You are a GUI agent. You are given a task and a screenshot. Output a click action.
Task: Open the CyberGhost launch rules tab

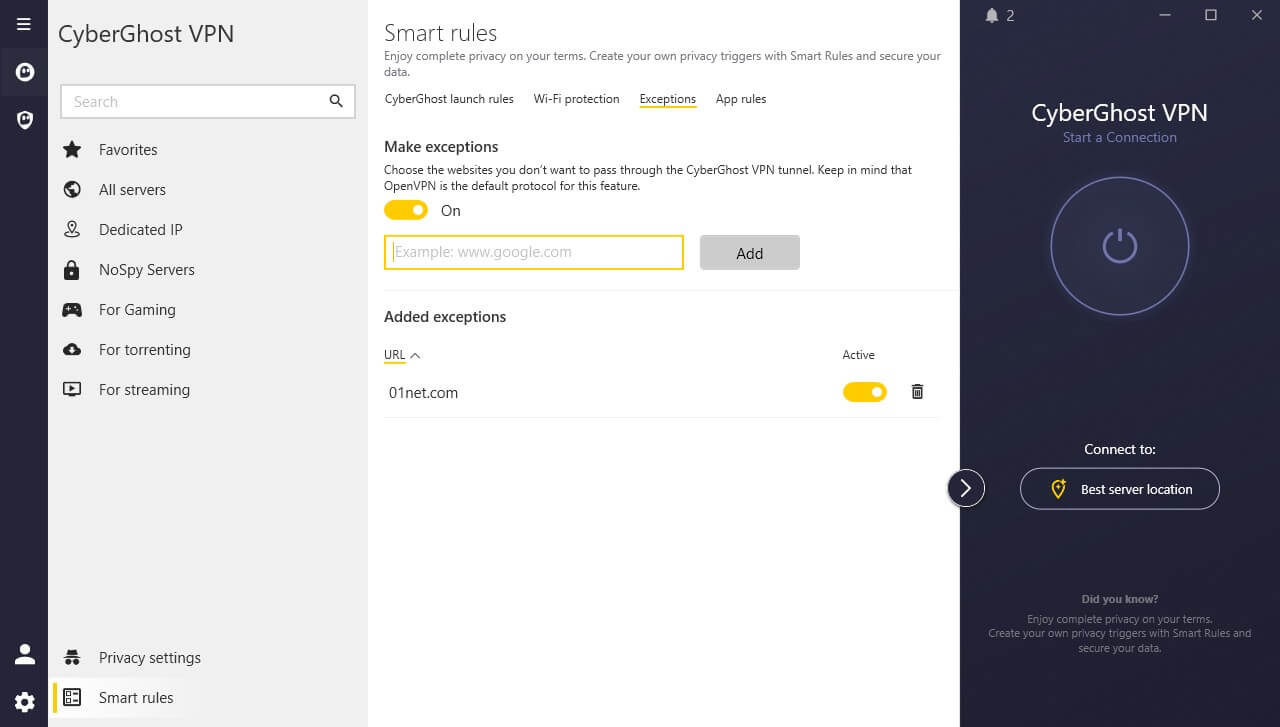[449, 99]
